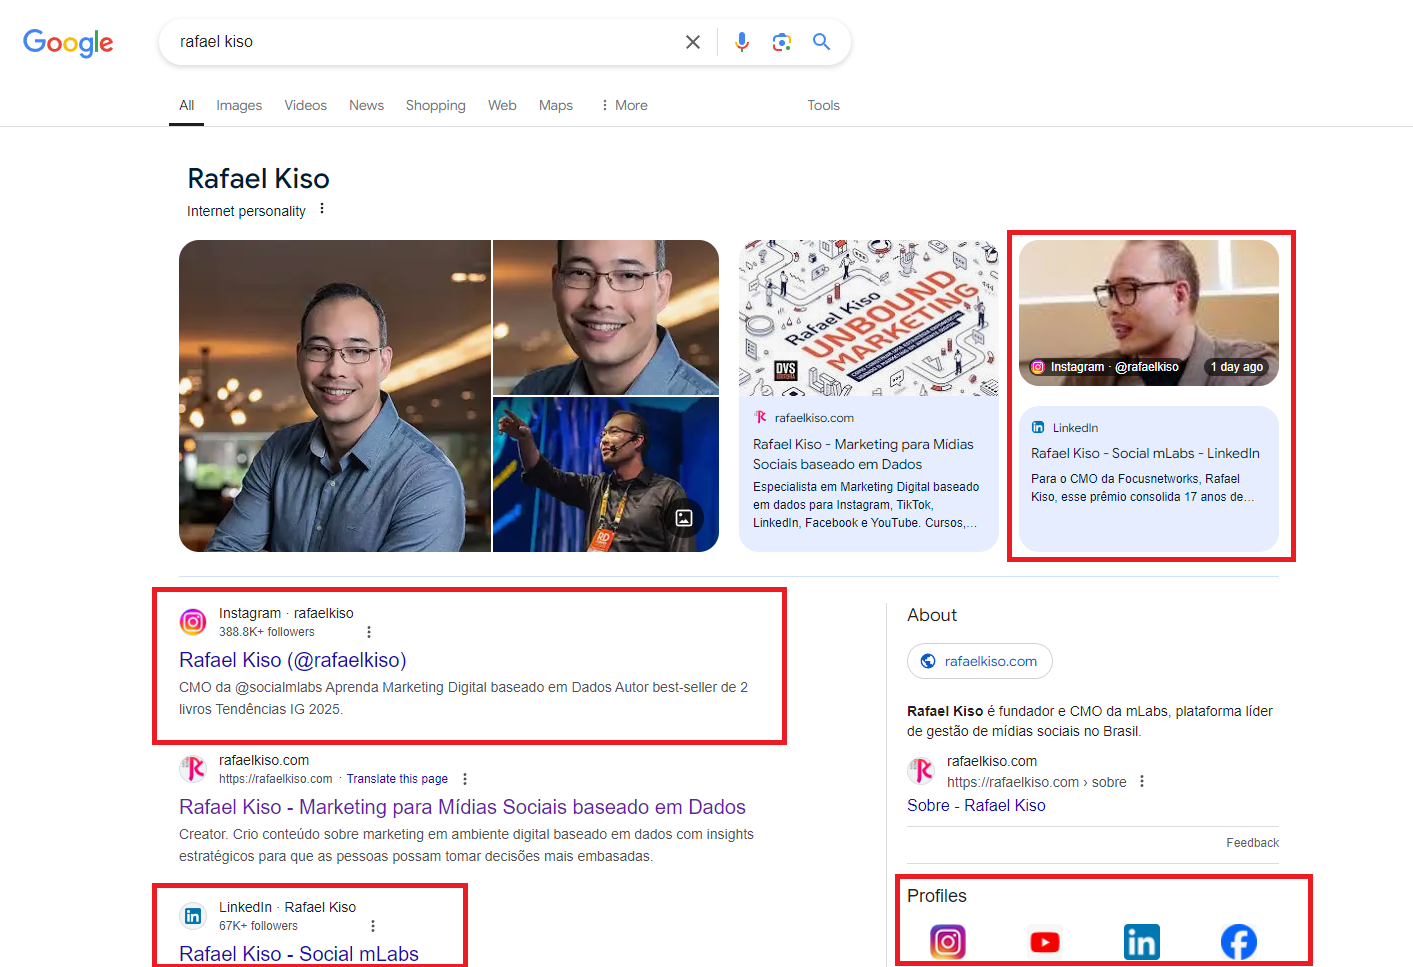The height and width of the screenshot is (967, 1413).
Task: Click the magnifier search button
Action: [x=822, y=42]
